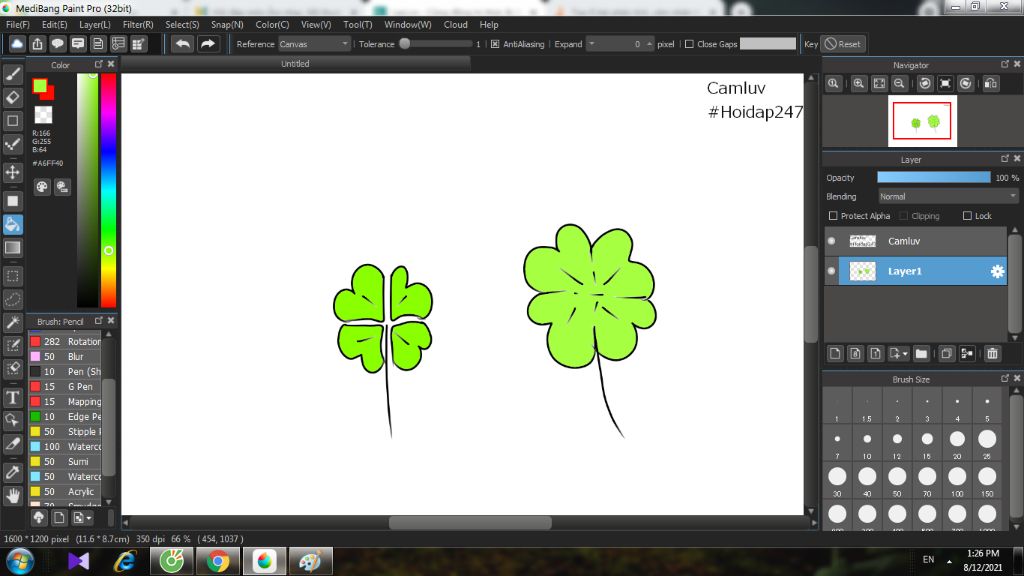Select the Sumi brush

(x=65, y=462)
